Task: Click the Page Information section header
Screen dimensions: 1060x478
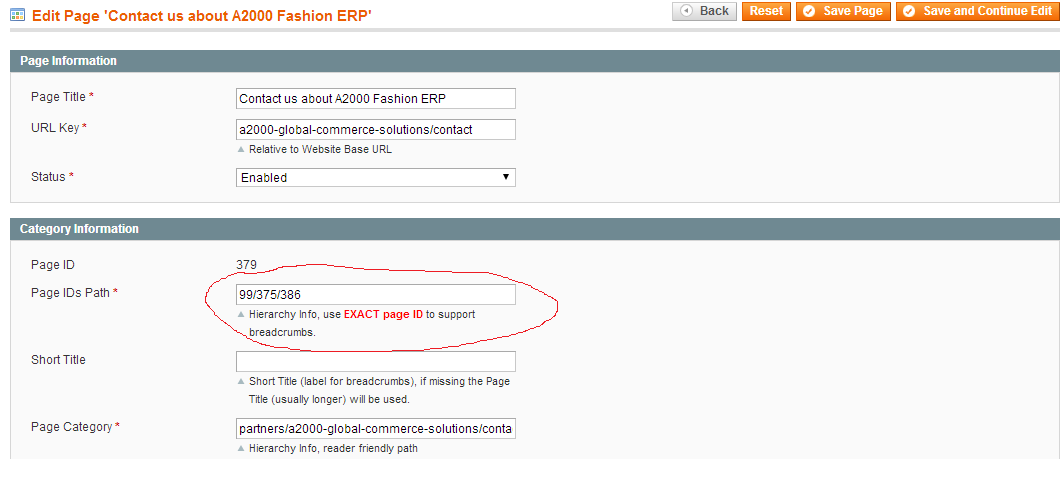Action: pos(535,61)
